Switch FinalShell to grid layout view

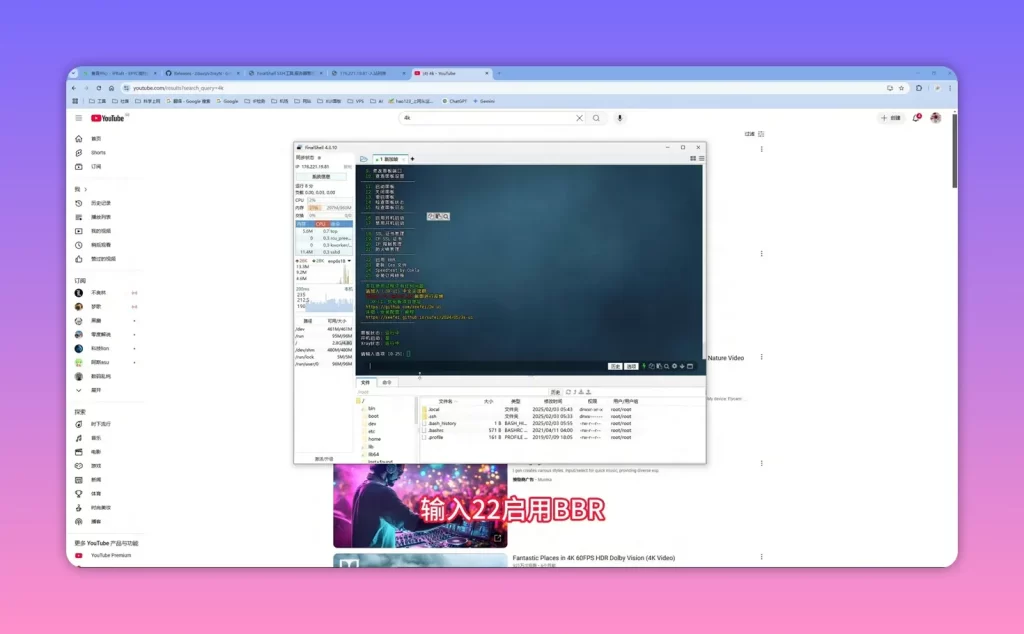693,158
